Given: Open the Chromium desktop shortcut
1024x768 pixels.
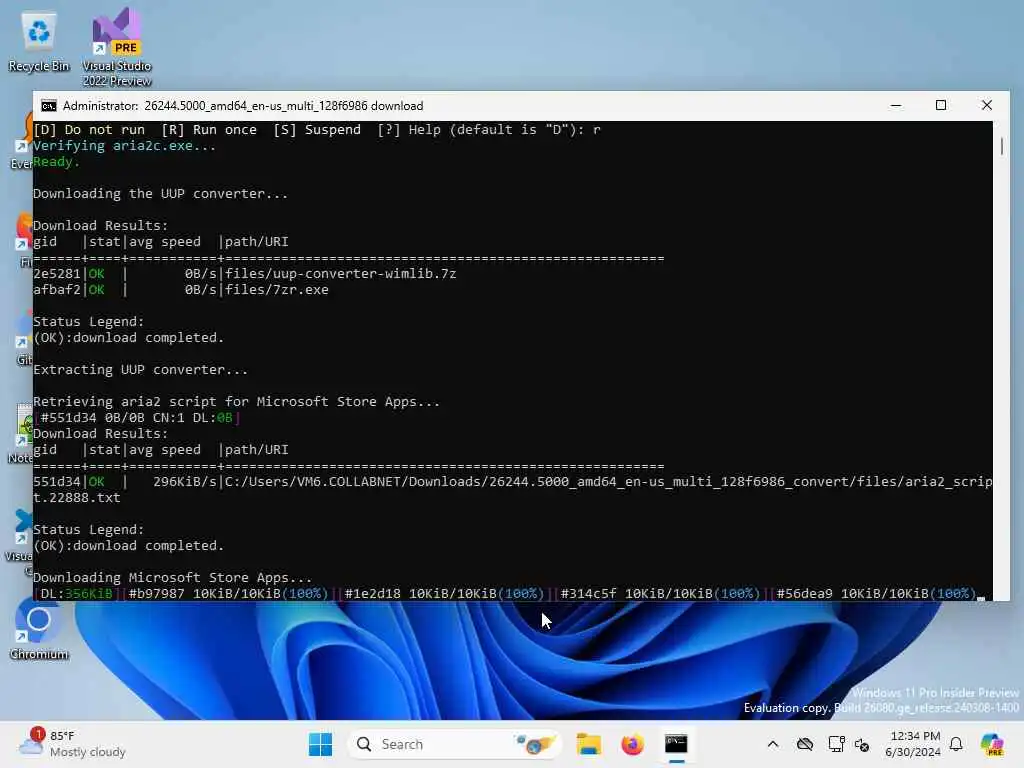Looking at the screenshot, I should pyautogui.click(x=39, y=628).
